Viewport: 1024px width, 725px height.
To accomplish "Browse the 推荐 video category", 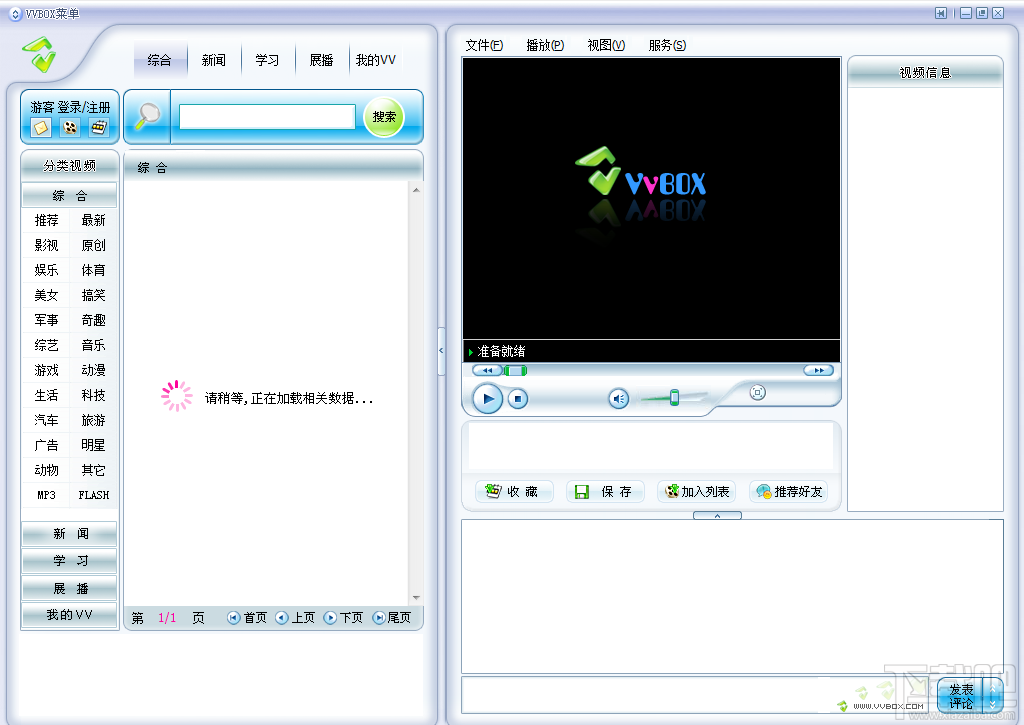I will [x=46, y=220].
